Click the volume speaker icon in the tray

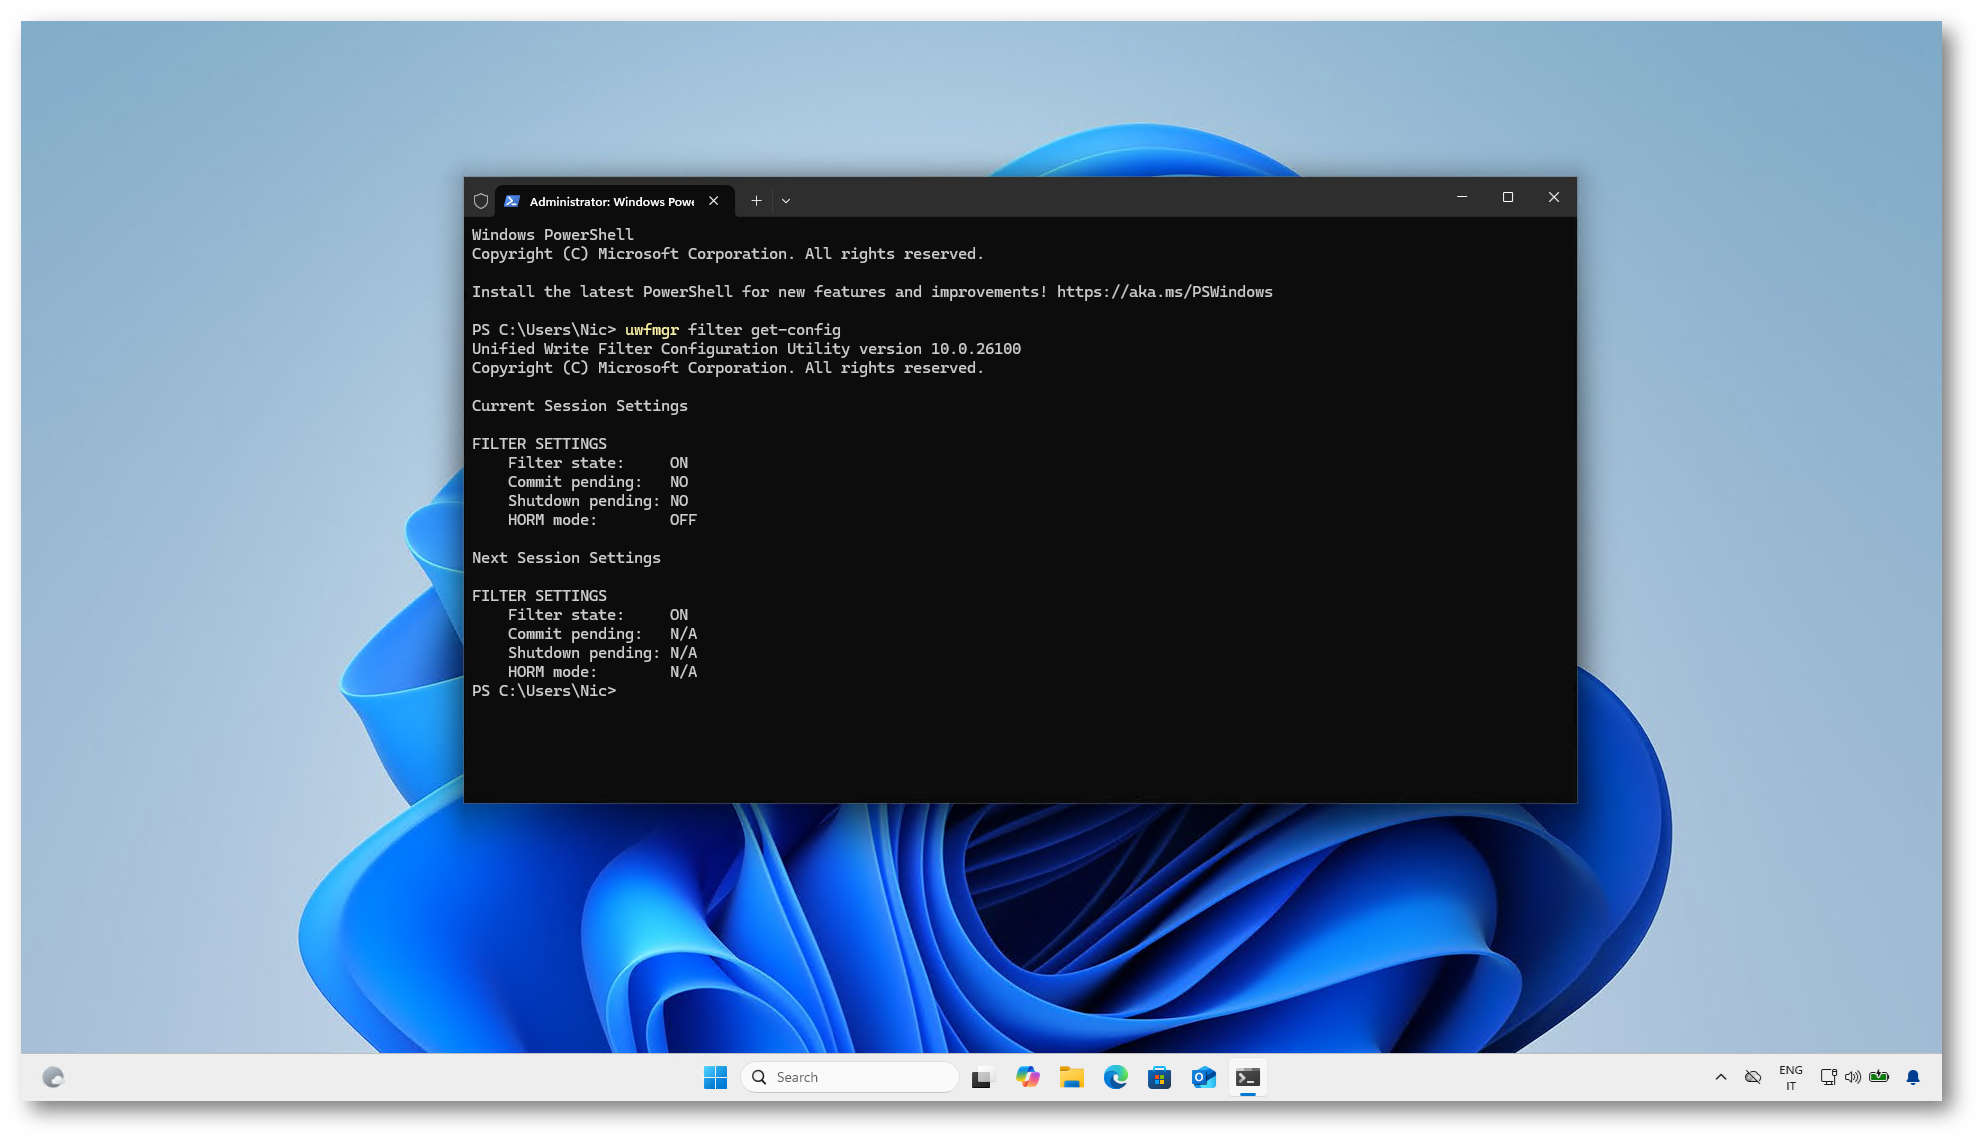pyautogui.click(x=1853, y=1077)
